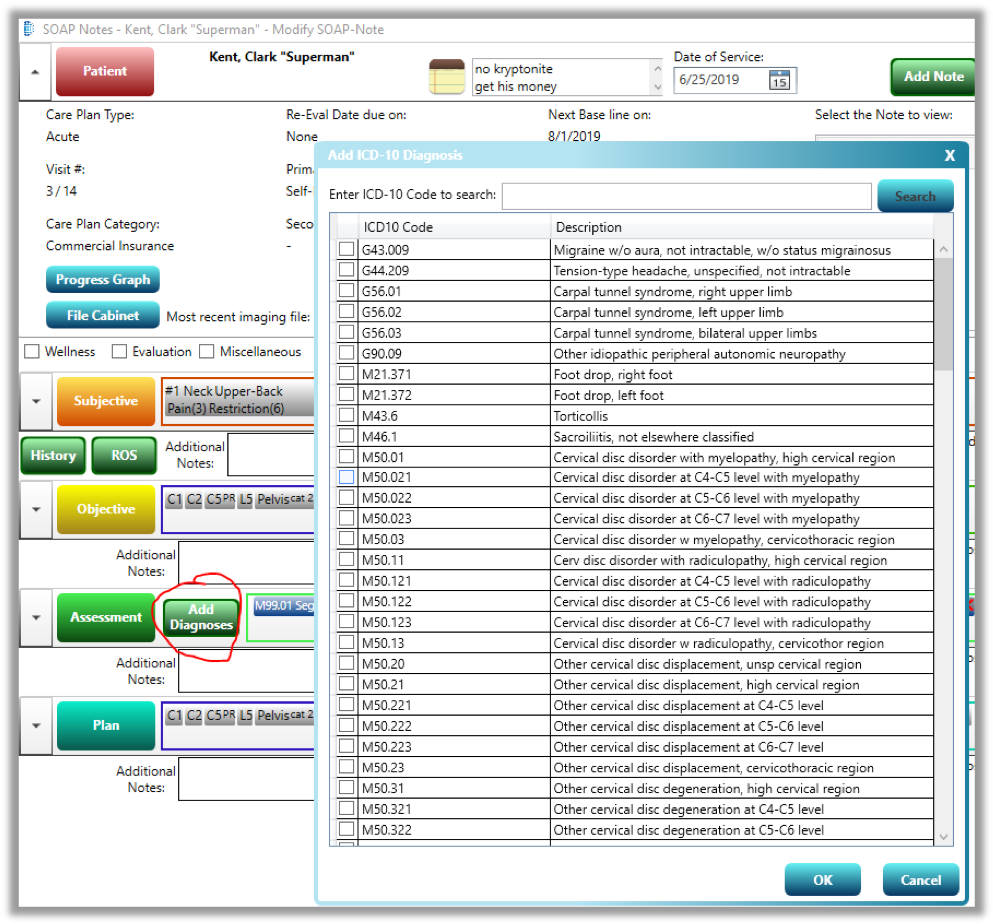This screenshot has width=993, height=924.
Task: Check the M50.021 diagnosis checkbox
Action: click(x=346, y=477)
